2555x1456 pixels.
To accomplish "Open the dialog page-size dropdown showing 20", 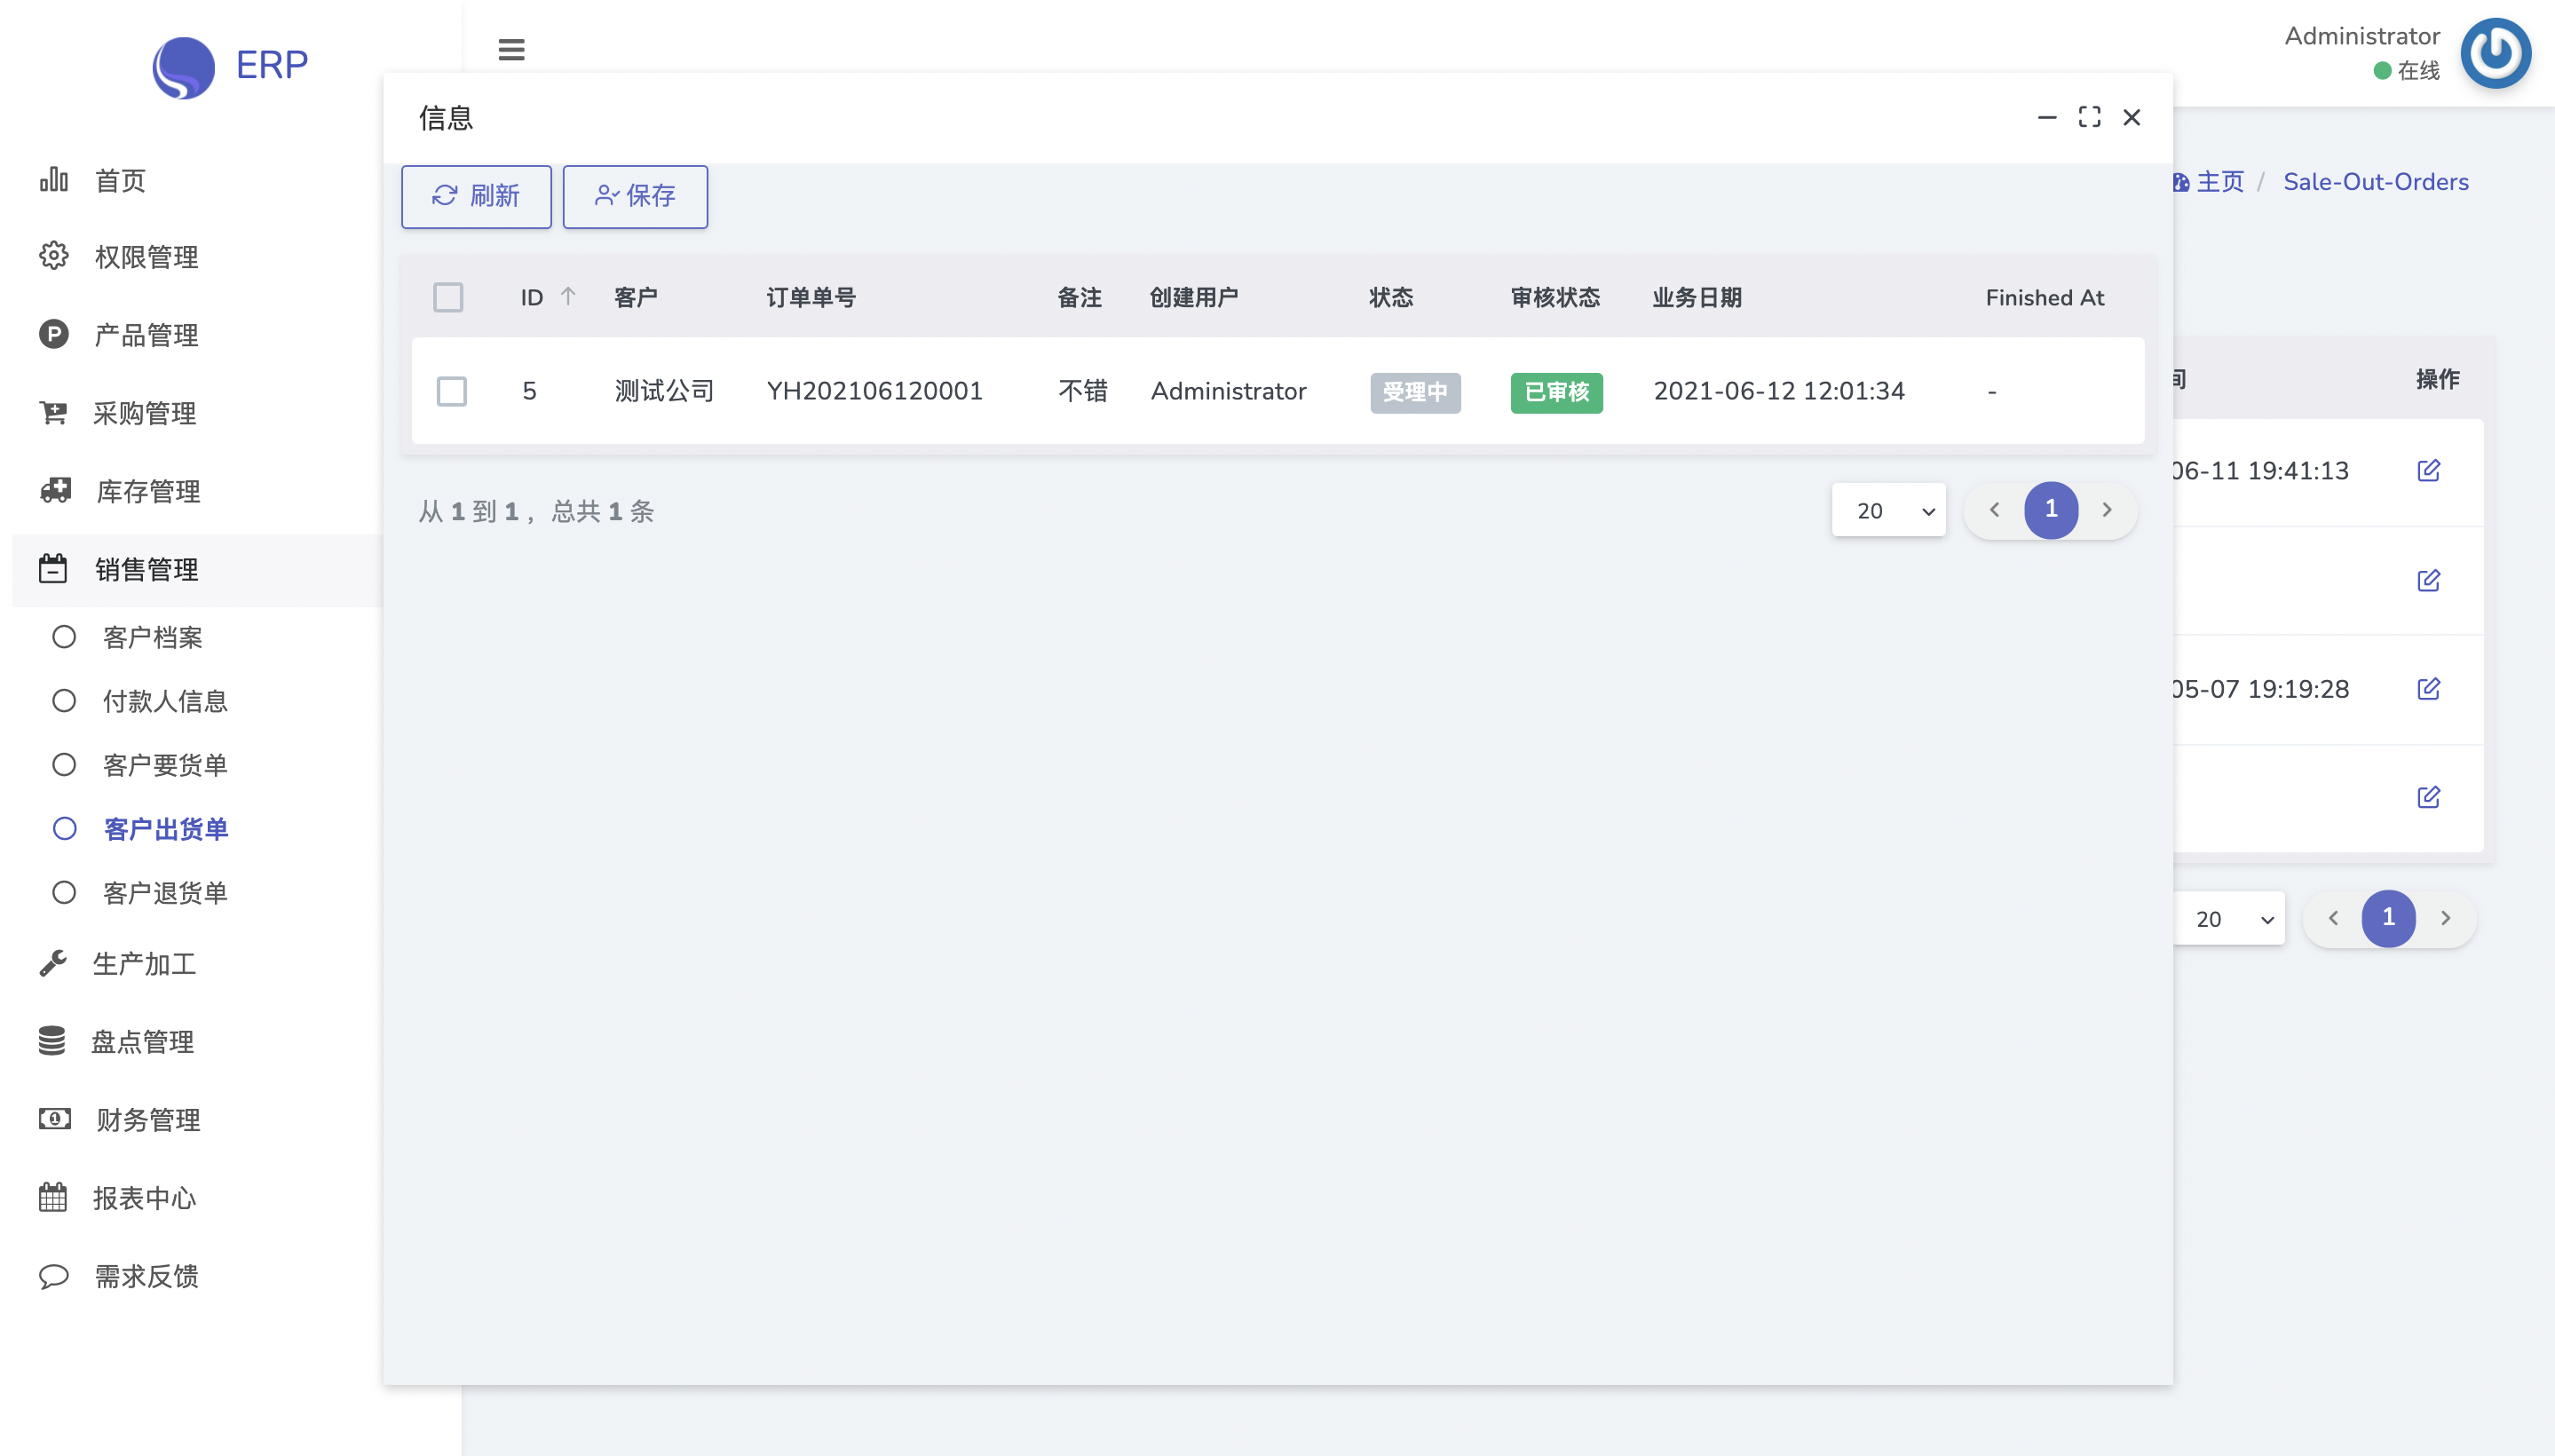I will (x=1888, y=510).
